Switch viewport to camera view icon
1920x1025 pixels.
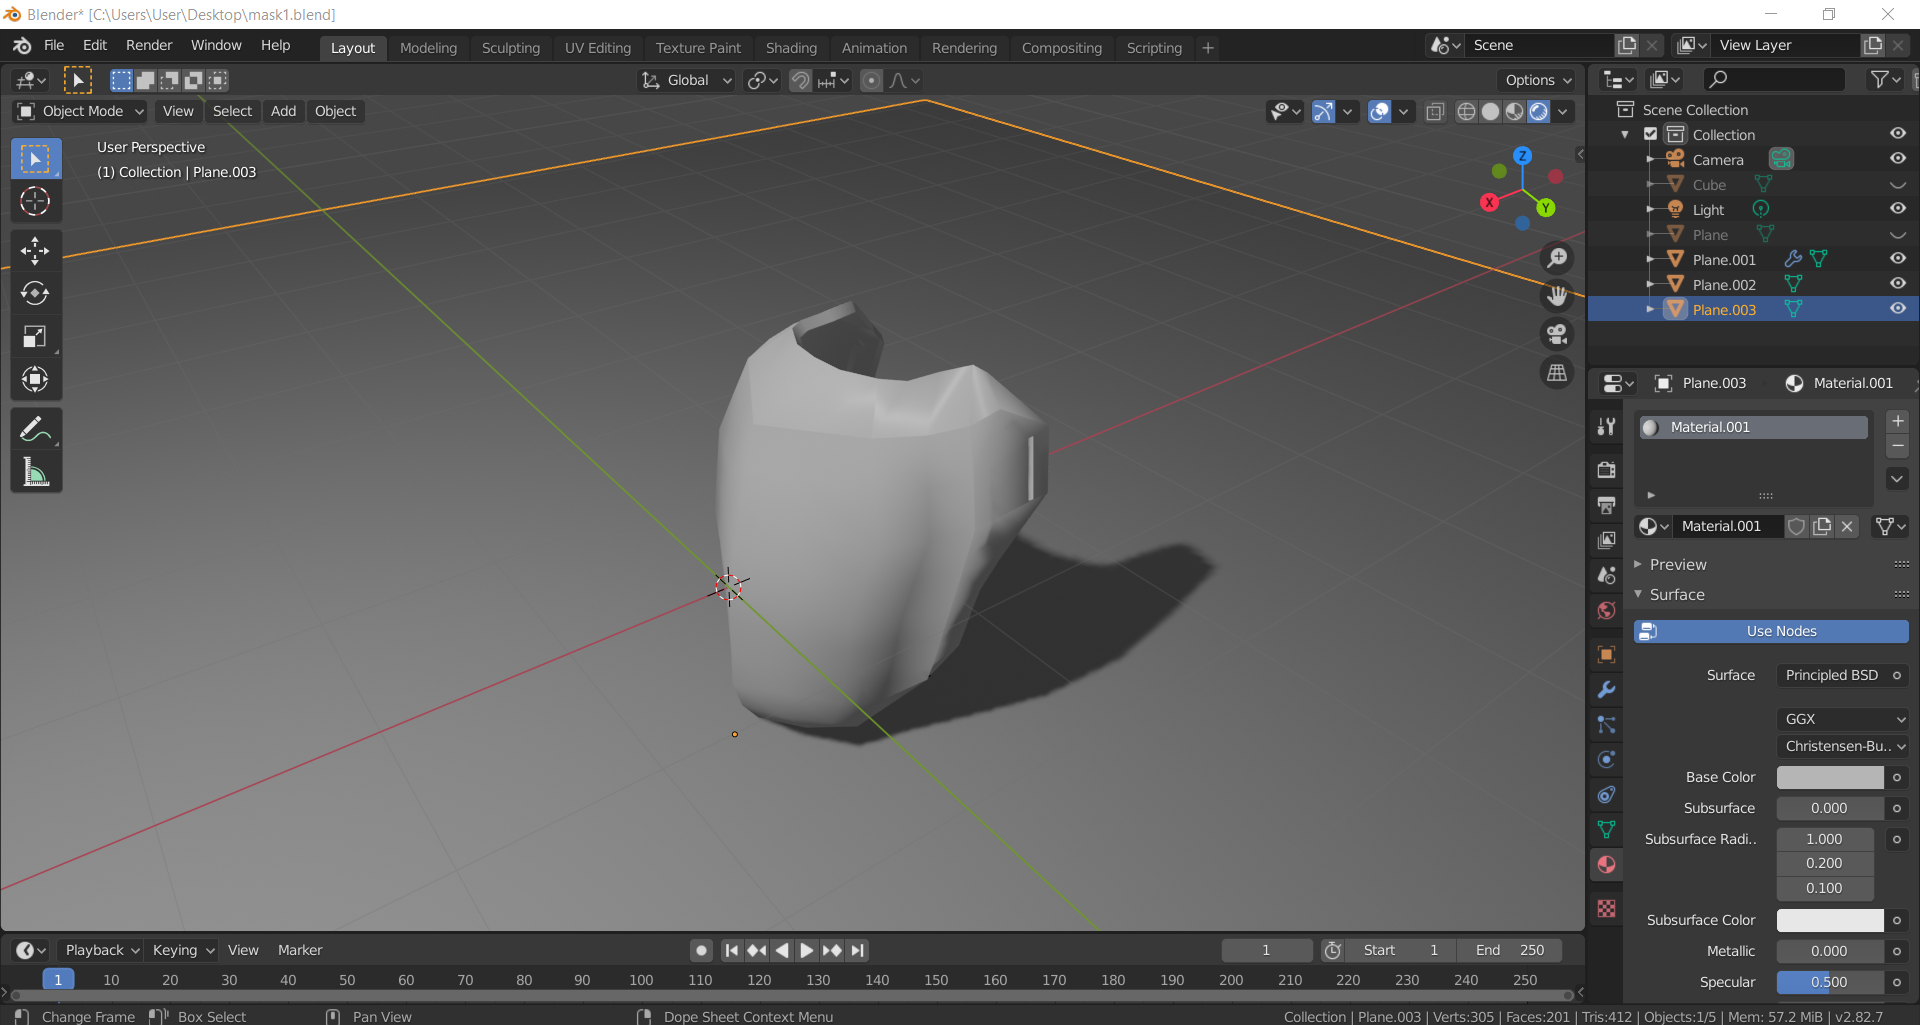click(1557, 333)
